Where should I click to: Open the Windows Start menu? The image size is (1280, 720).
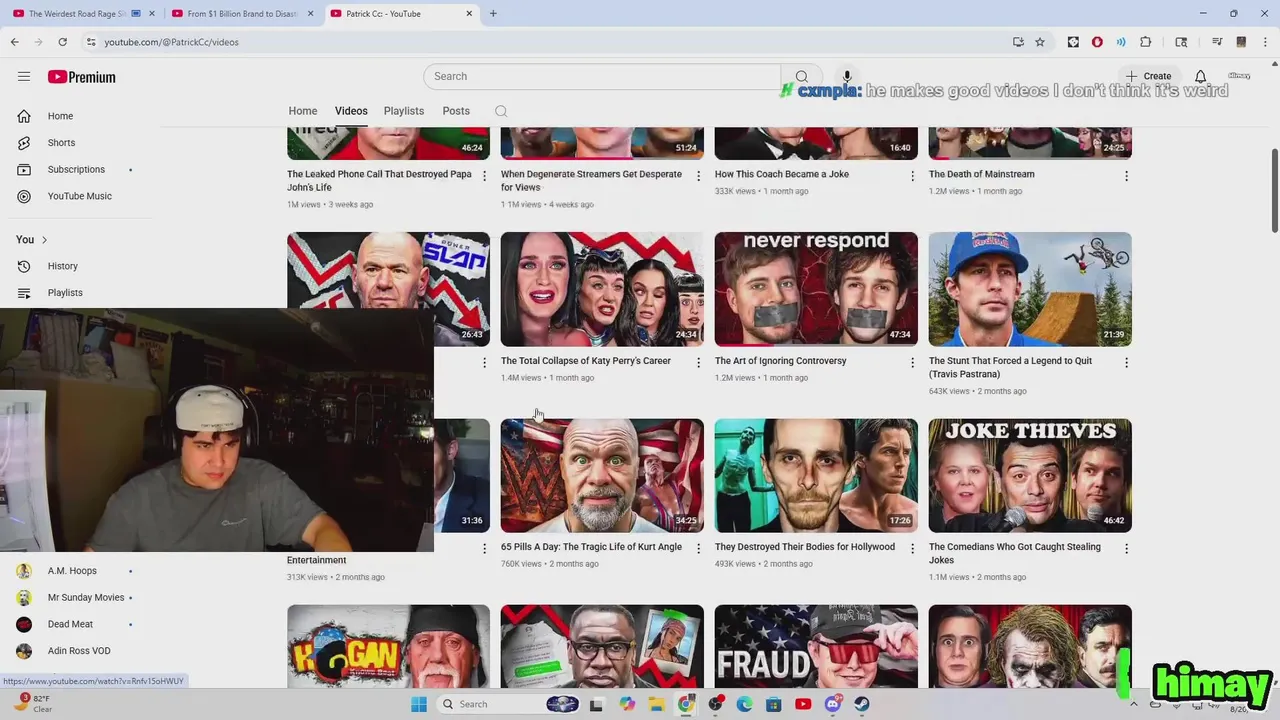coord(419,704)
